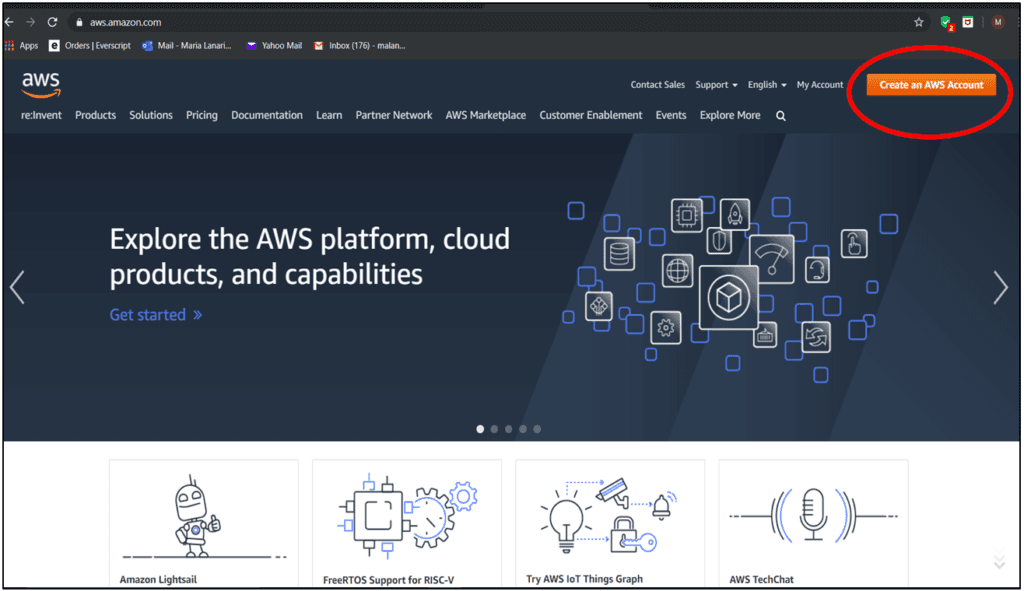Click Create an AWS Account button
1024x591 pixels.
click(x=931, y=85)
